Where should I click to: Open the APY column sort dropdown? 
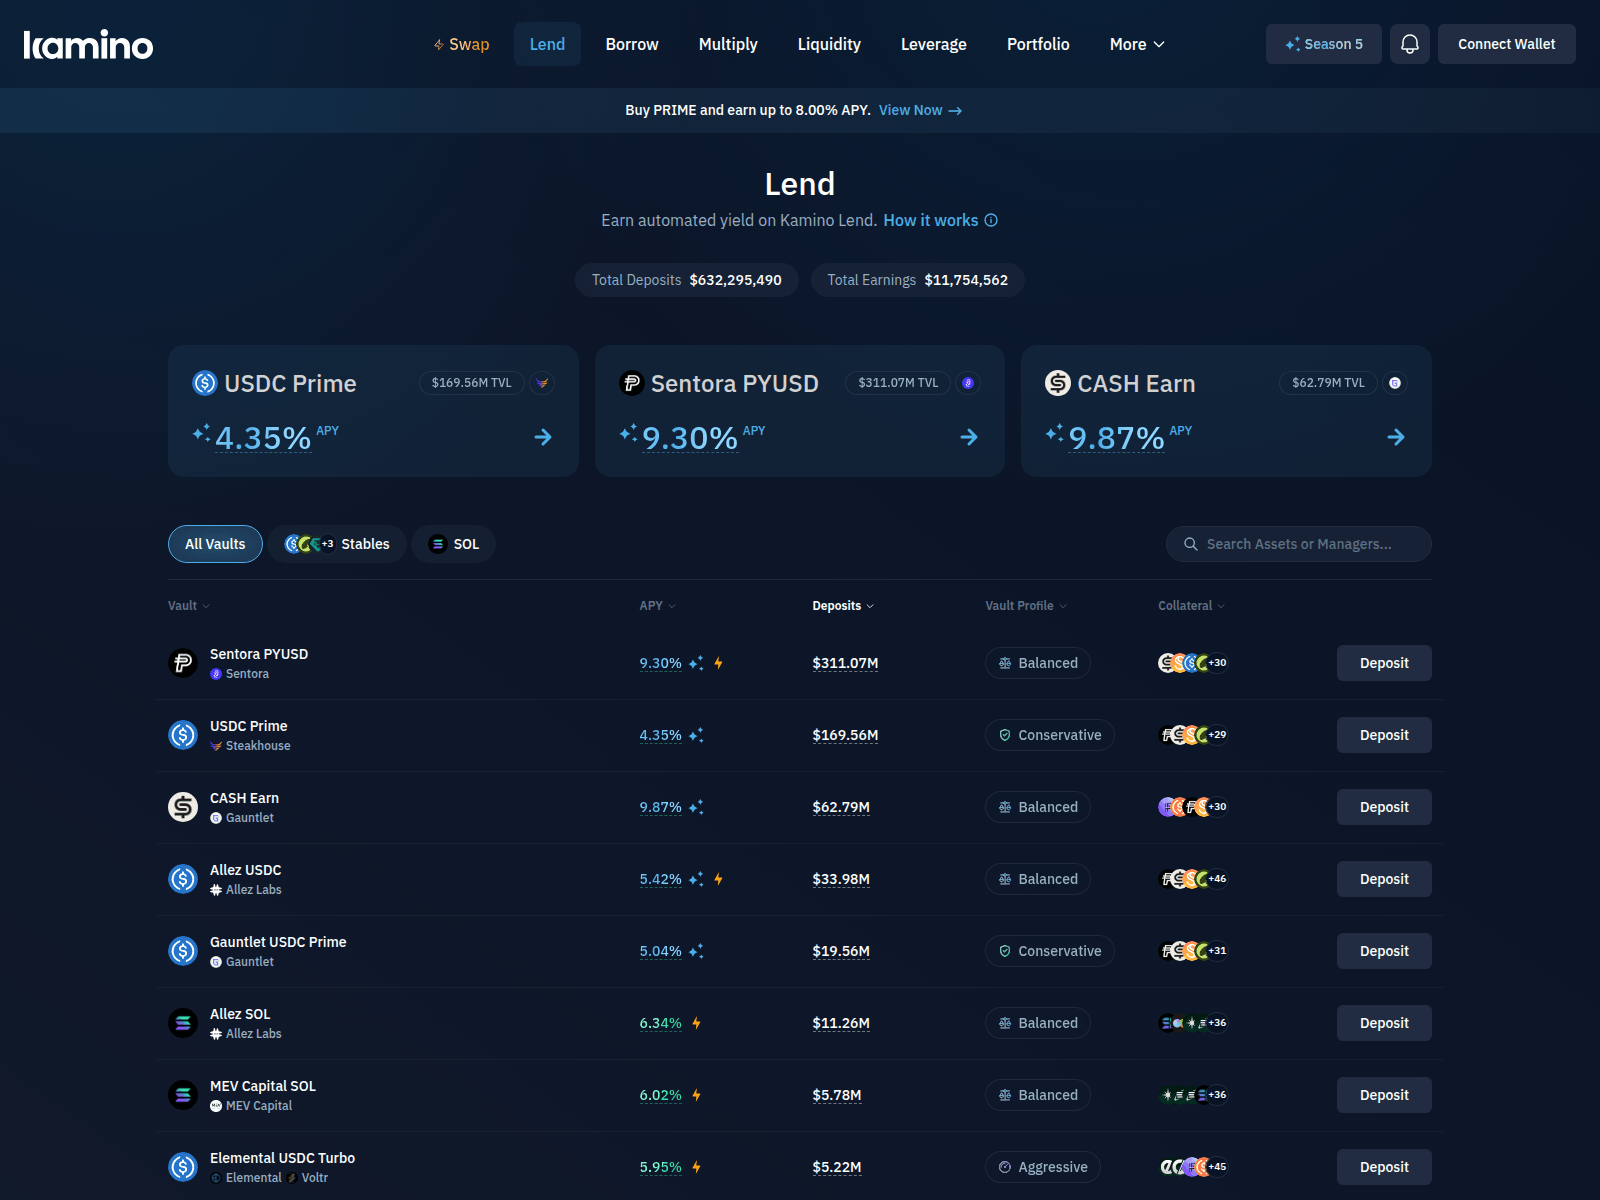point(657,605)
